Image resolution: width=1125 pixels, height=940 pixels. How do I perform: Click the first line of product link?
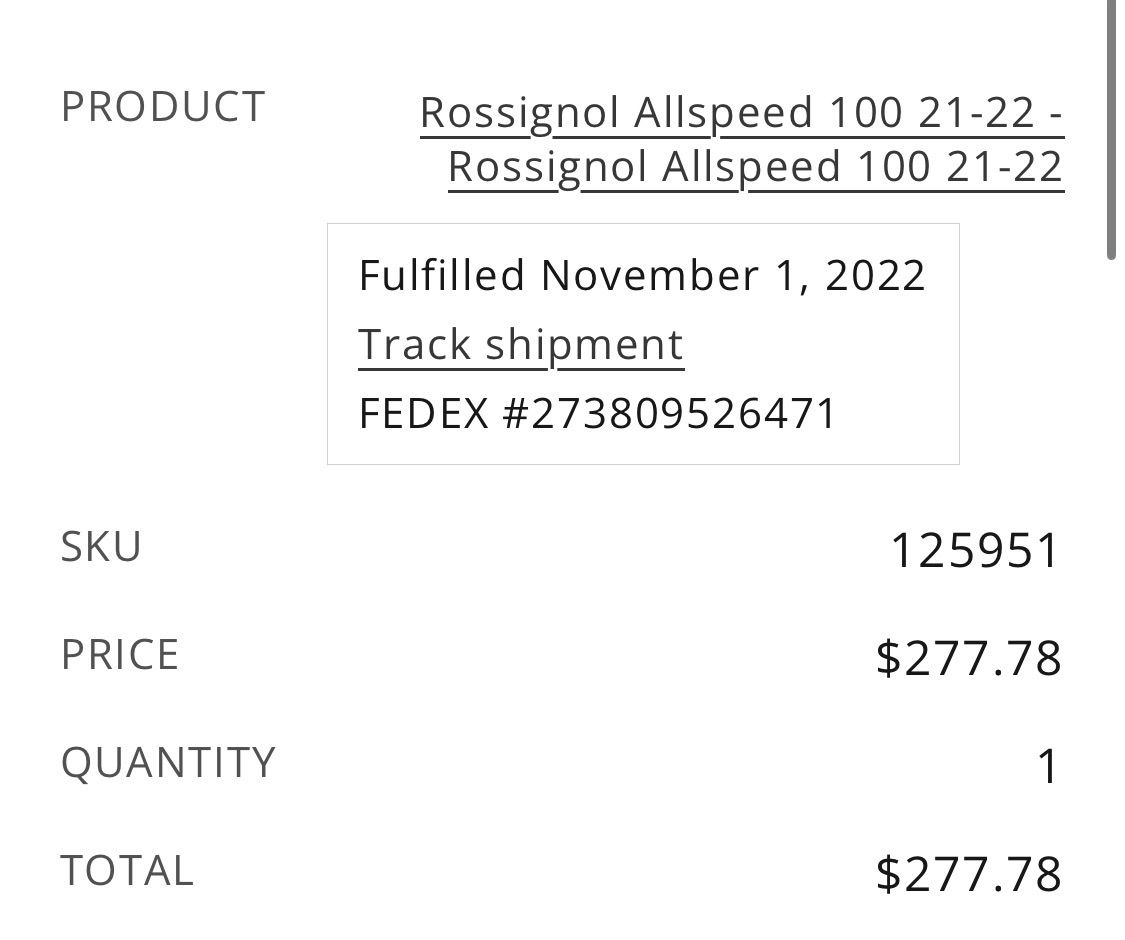click(x=741, y=113)
